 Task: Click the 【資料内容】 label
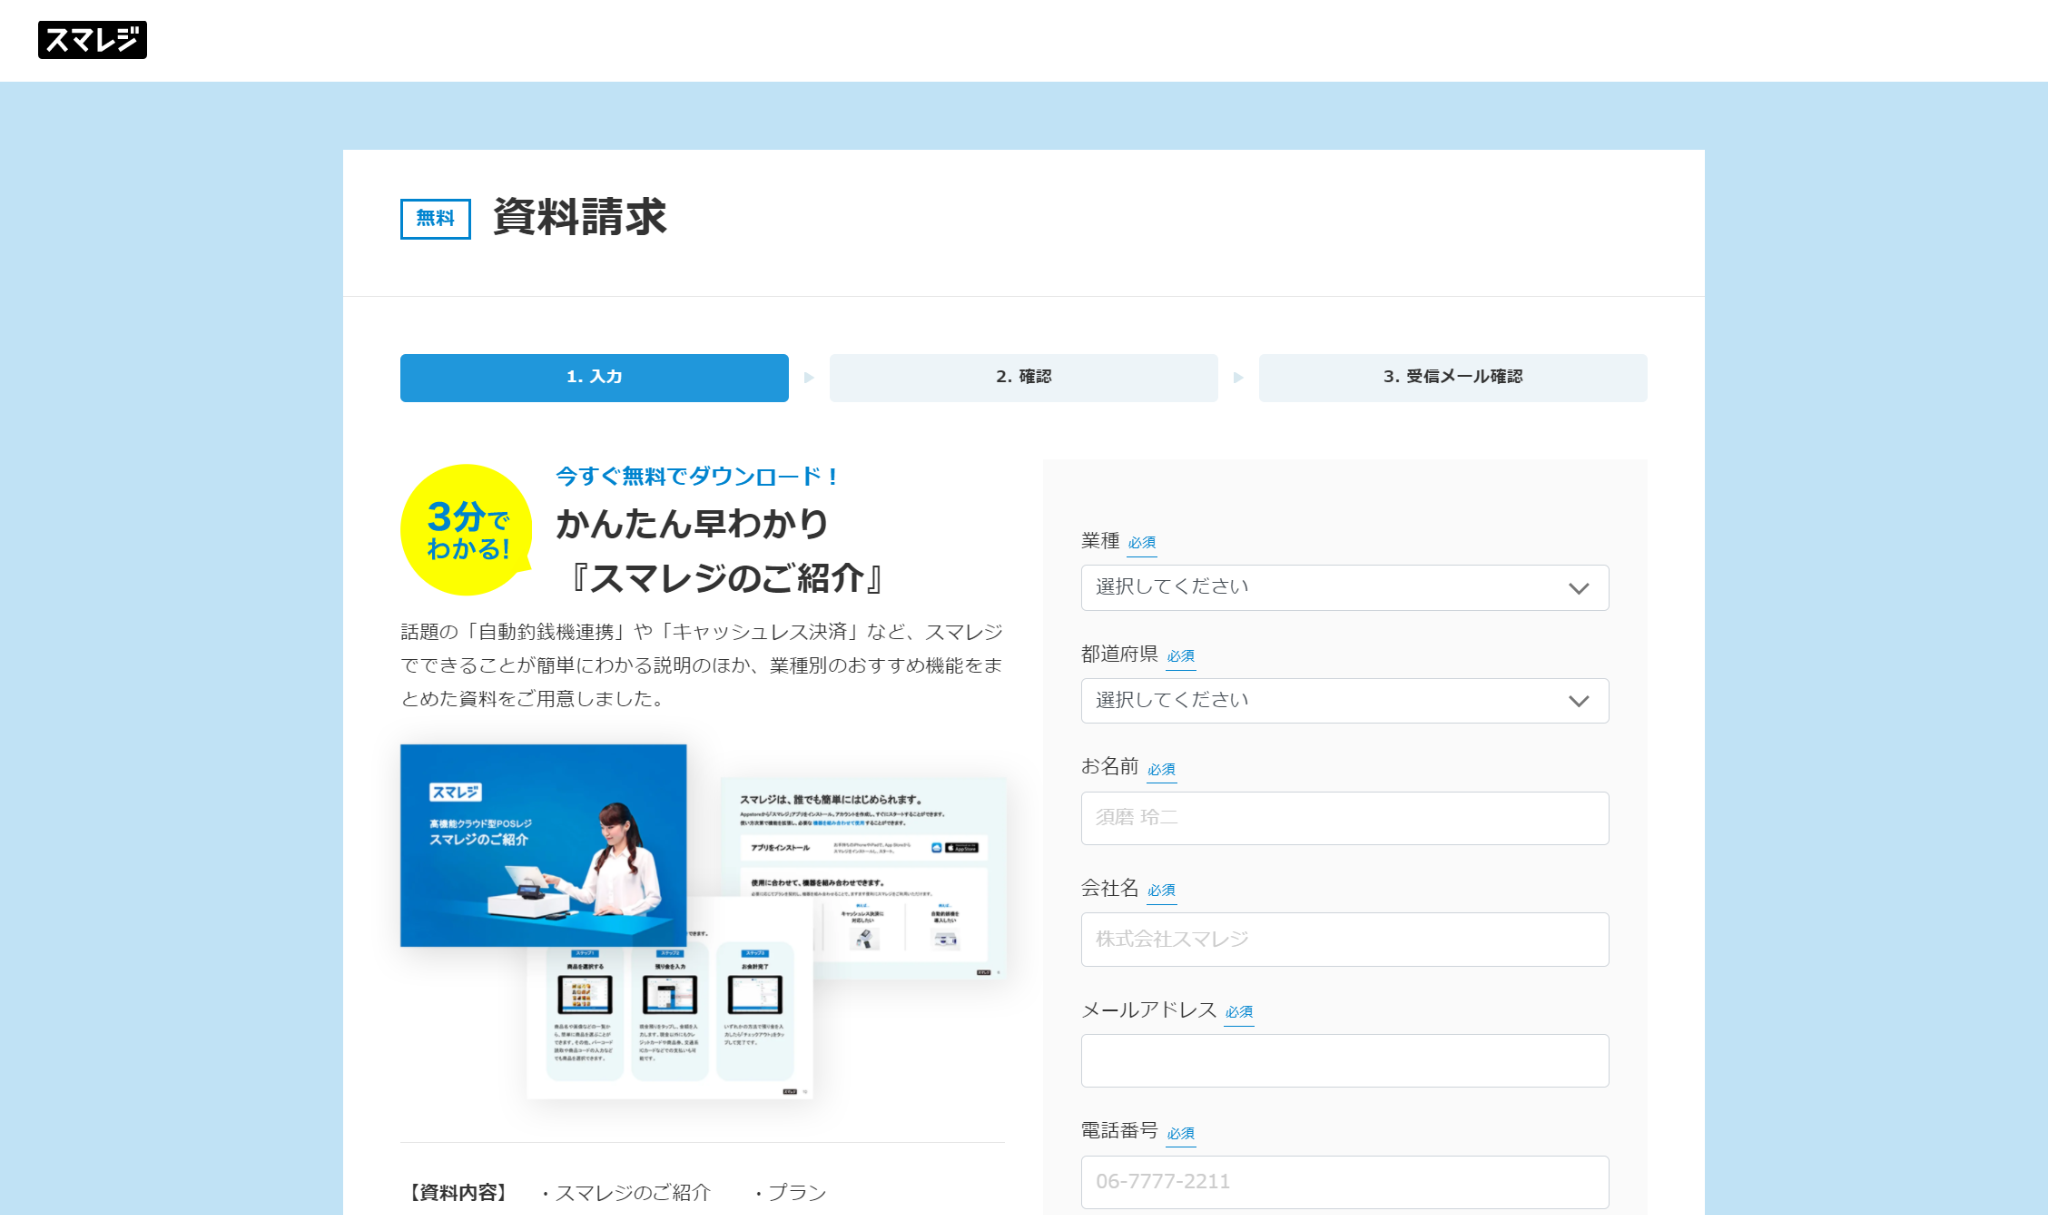tap(458, 1193)
